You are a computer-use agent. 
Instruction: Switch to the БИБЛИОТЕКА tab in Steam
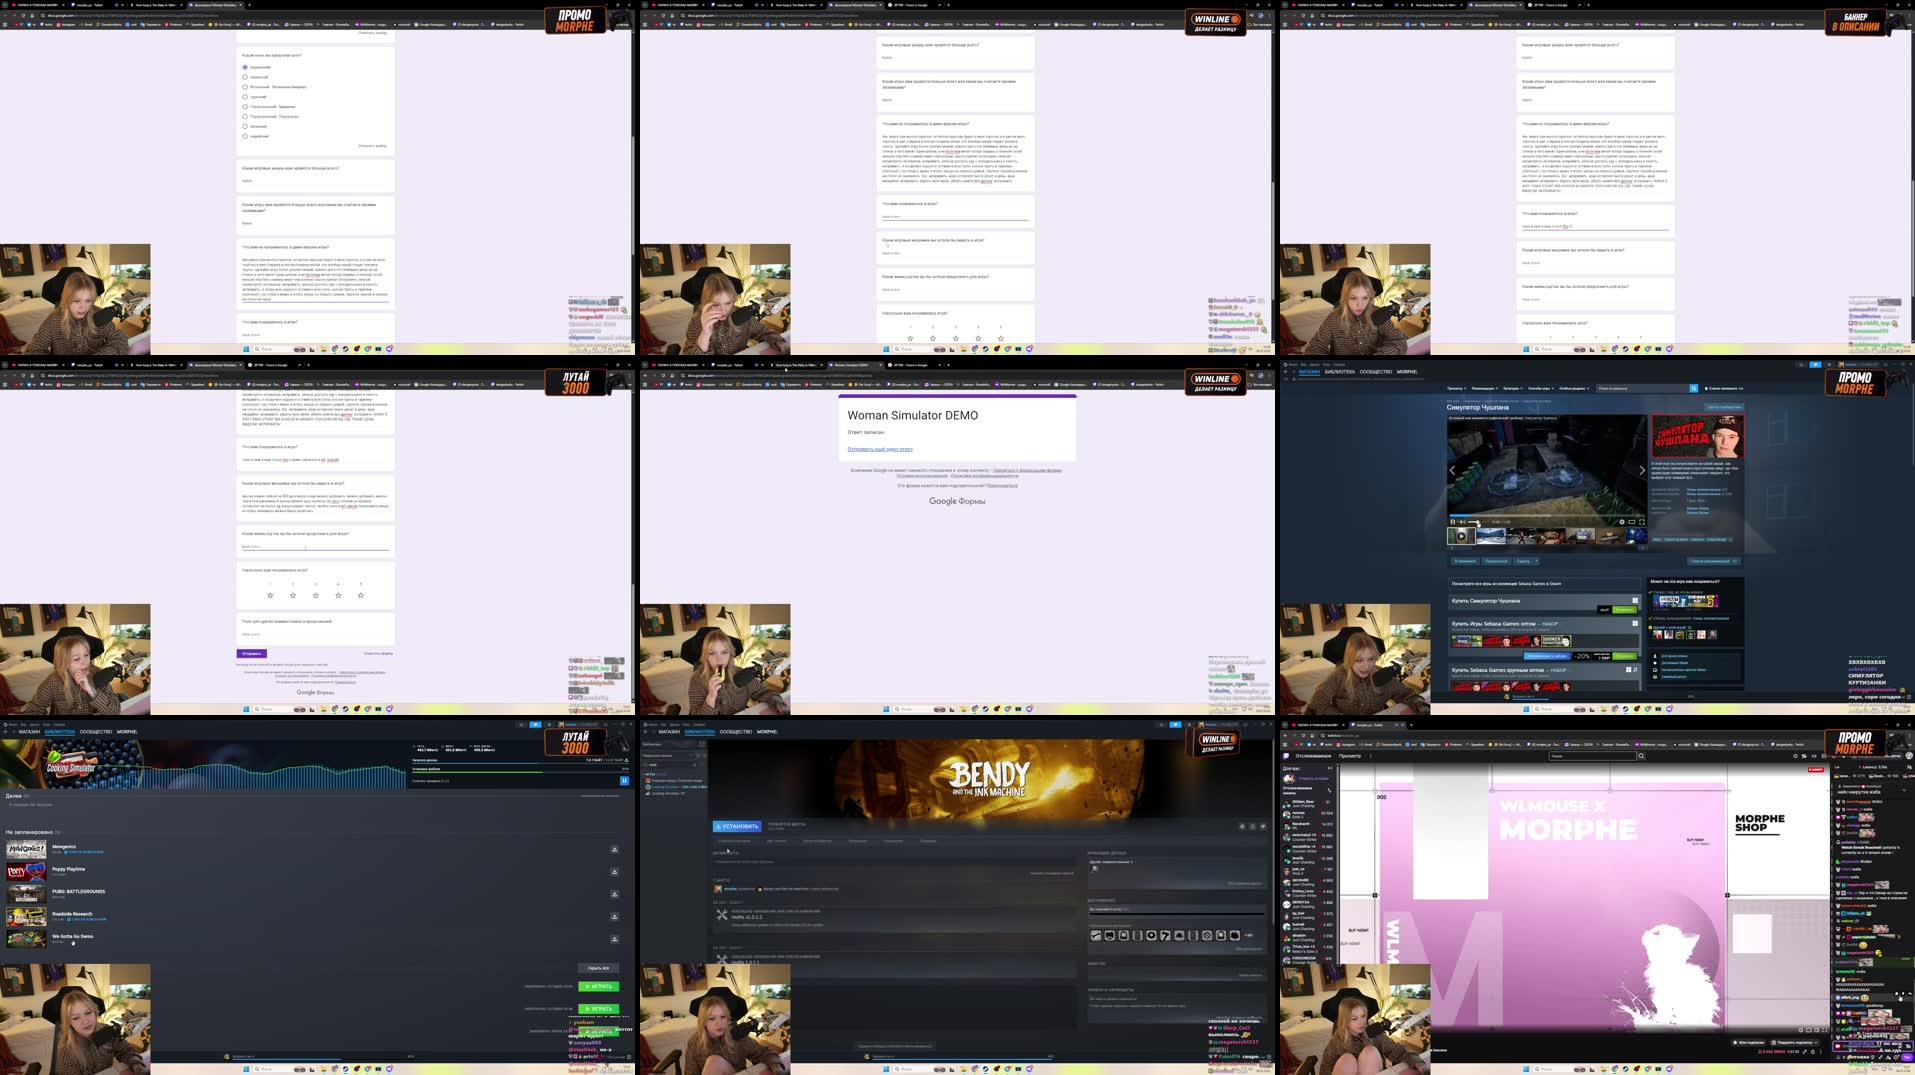pos(1340,371)
